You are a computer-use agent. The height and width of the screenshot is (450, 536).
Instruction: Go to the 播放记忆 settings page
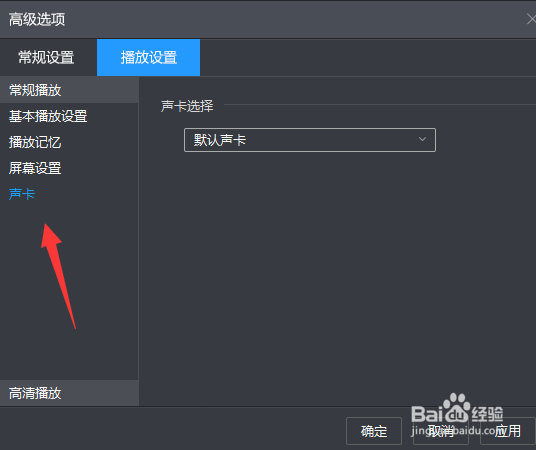click(35, 142)
